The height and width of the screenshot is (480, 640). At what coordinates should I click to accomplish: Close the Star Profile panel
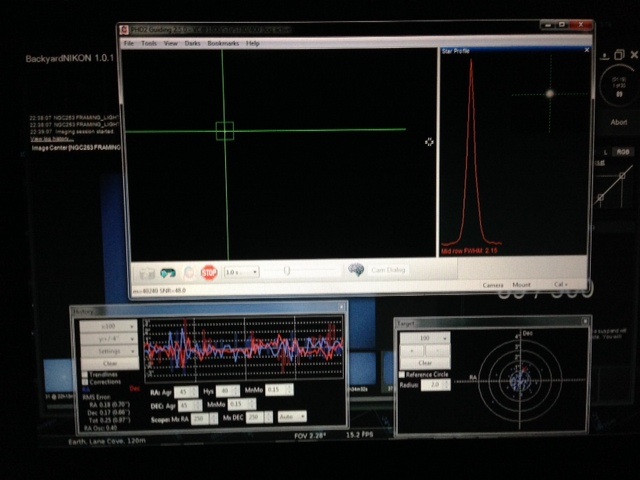click(x=587, y=50)
